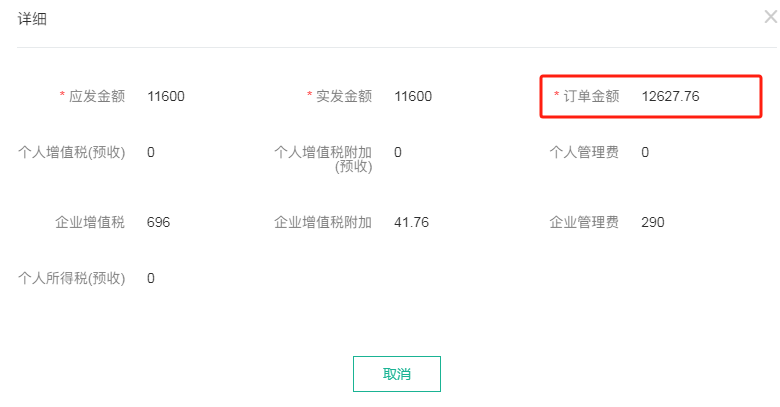Click the 取消 button
This screenshot has width=780, height=407.
[396, 374]
